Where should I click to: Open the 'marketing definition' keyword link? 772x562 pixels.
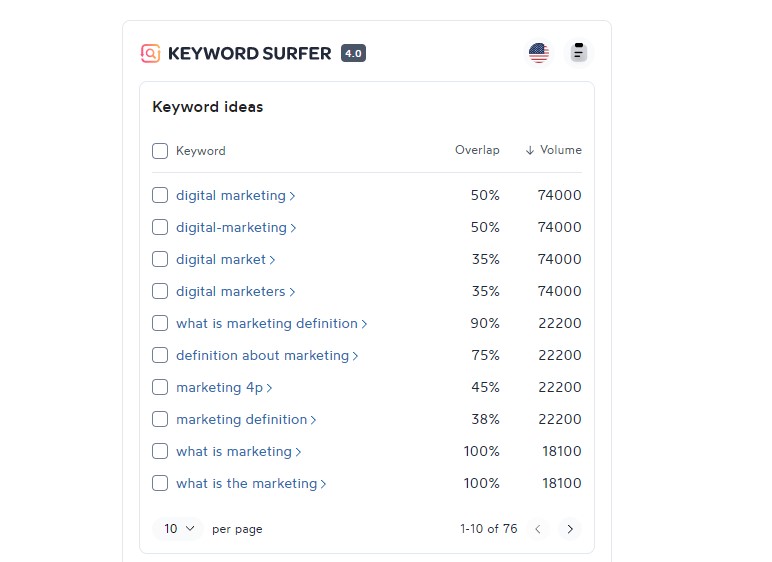click(x=241, y=419)
